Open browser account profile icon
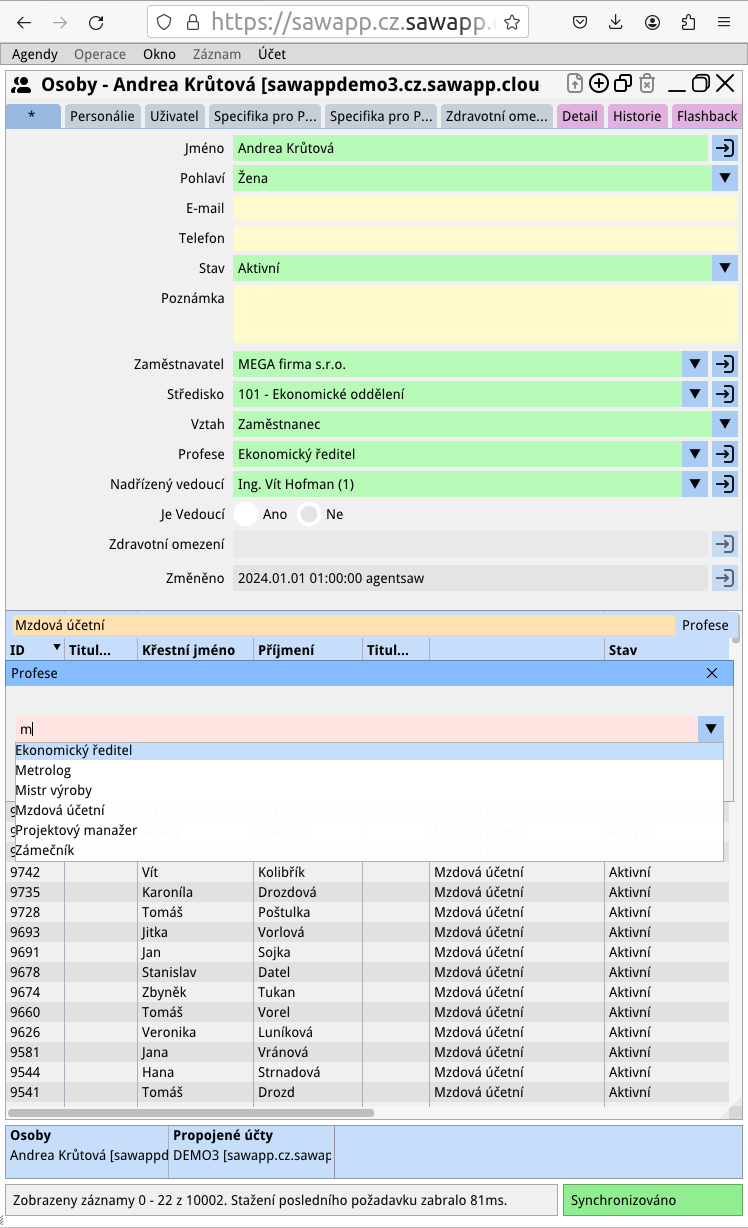Image resolution: width=748 pixels, height=1228 pixels. point(652,22)
